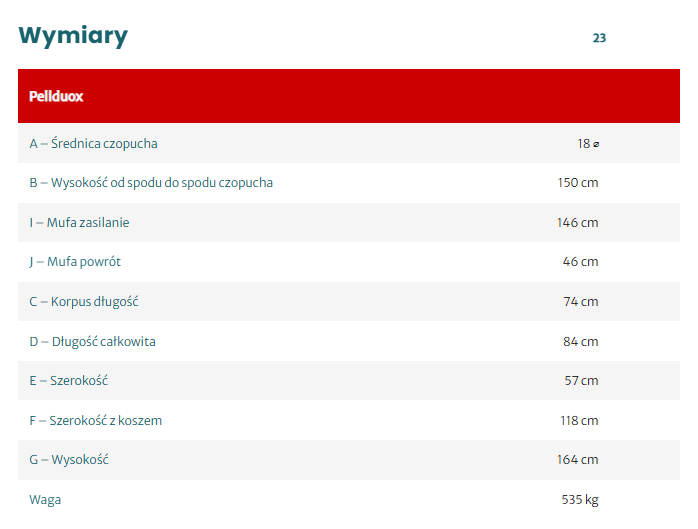Click the Wymiary heading
The image size is (698, 529).
pyautogui.click(x=73, y=36)
